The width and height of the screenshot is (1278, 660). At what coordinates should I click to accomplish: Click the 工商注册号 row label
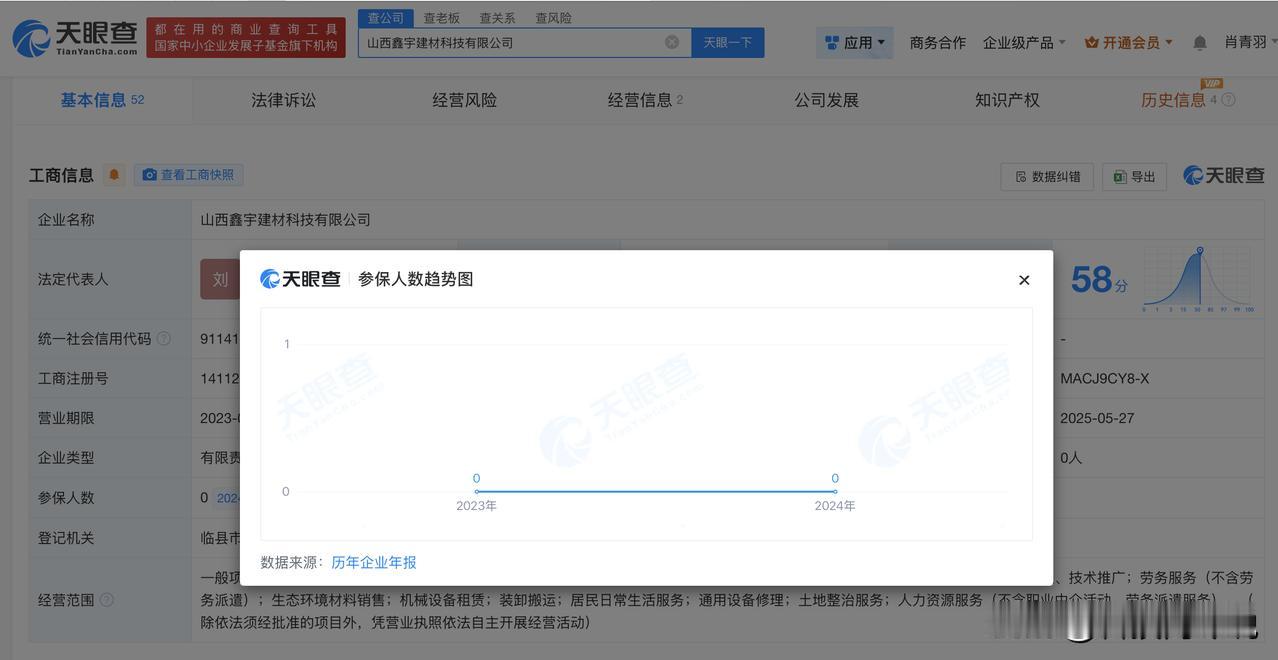pos(73,379)
